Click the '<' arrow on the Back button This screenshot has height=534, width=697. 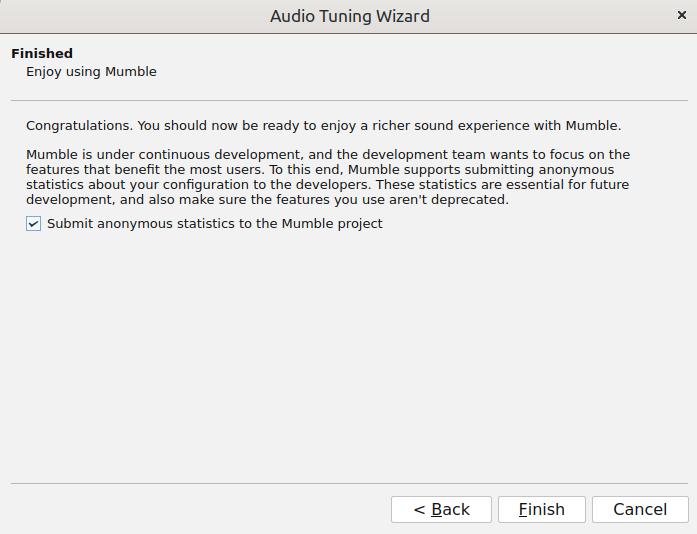tap(419, 510)
